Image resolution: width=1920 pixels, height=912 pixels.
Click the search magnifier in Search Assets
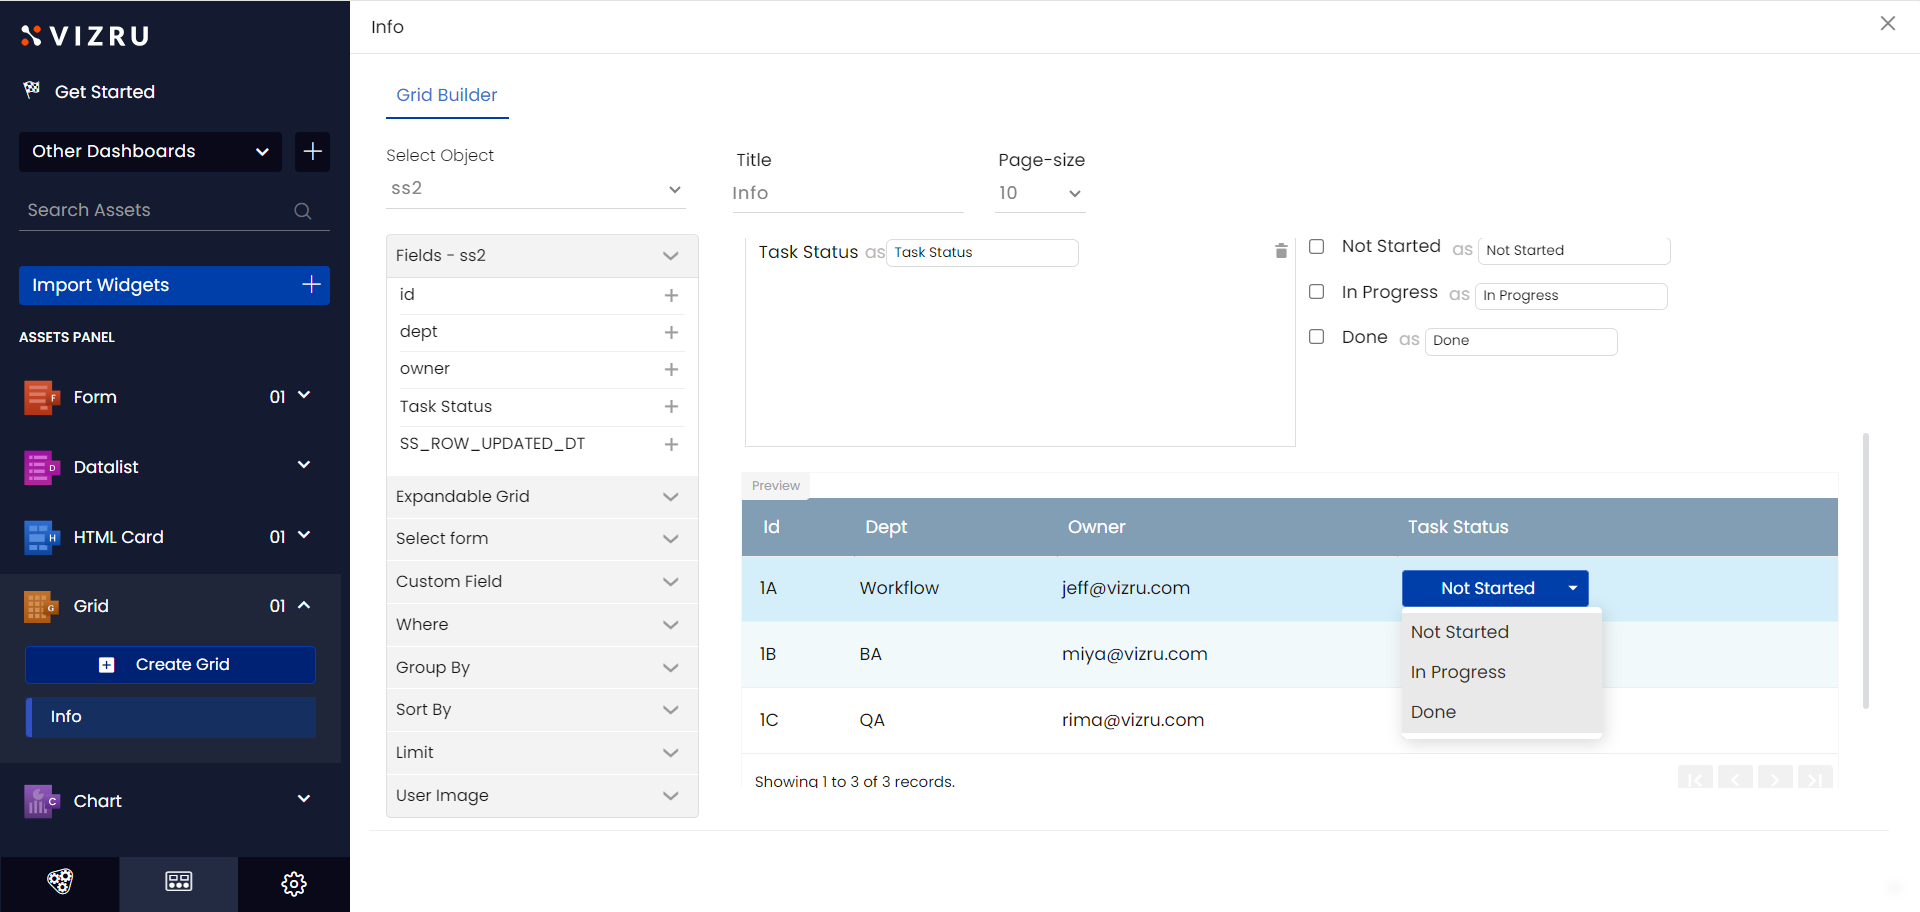[x=302, y=211]
